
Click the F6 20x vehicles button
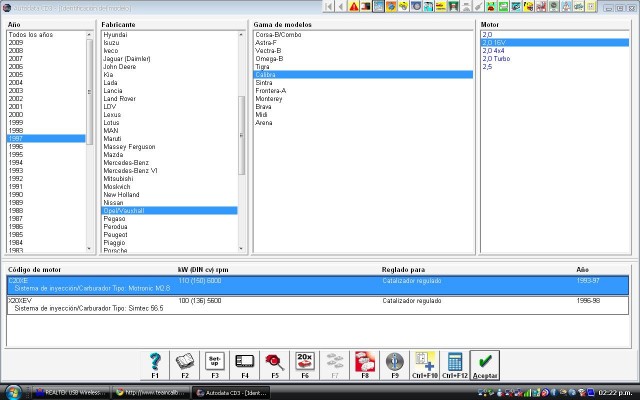(304, 365)
